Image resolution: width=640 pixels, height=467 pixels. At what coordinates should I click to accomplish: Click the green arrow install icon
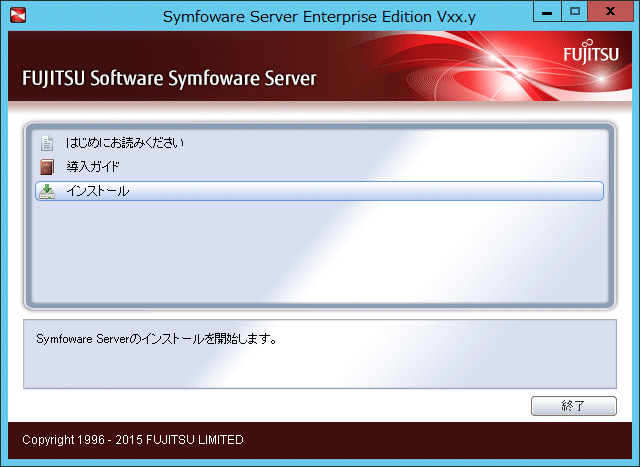pos(47,191)
